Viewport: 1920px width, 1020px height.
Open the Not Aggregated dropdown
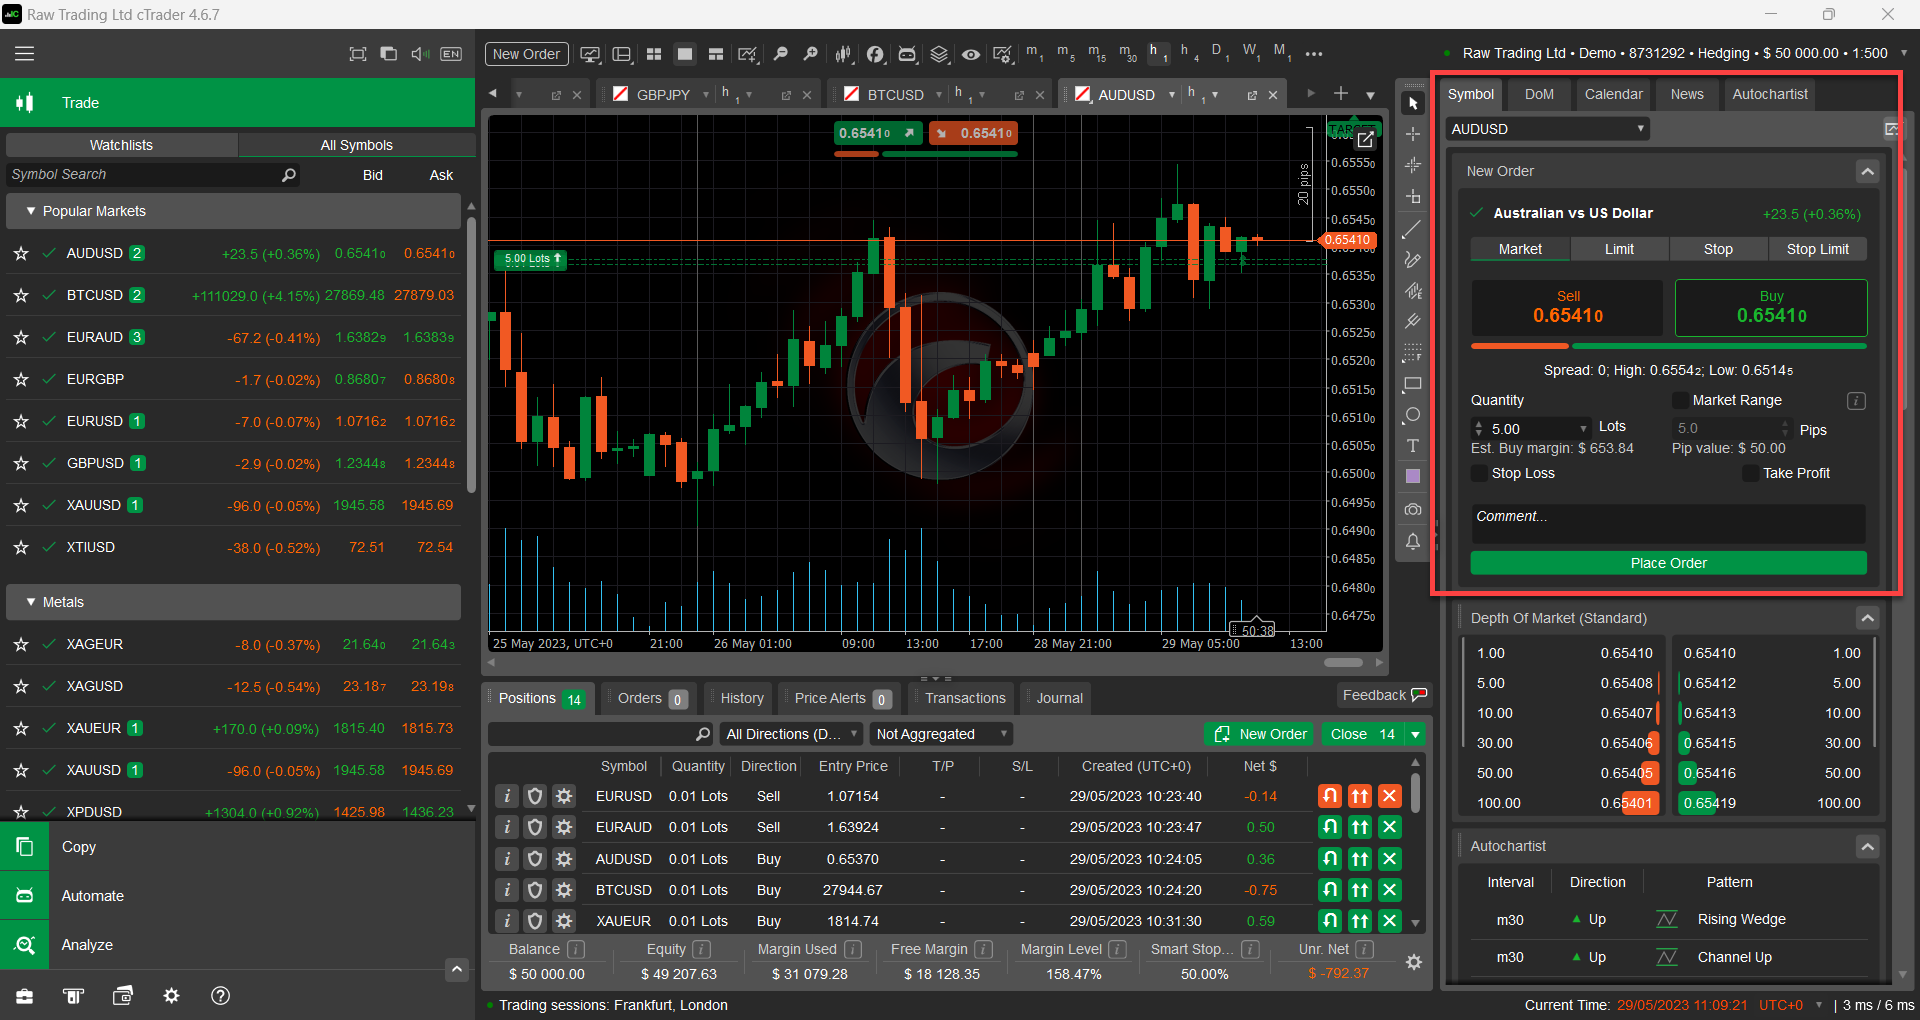[940, 734]
